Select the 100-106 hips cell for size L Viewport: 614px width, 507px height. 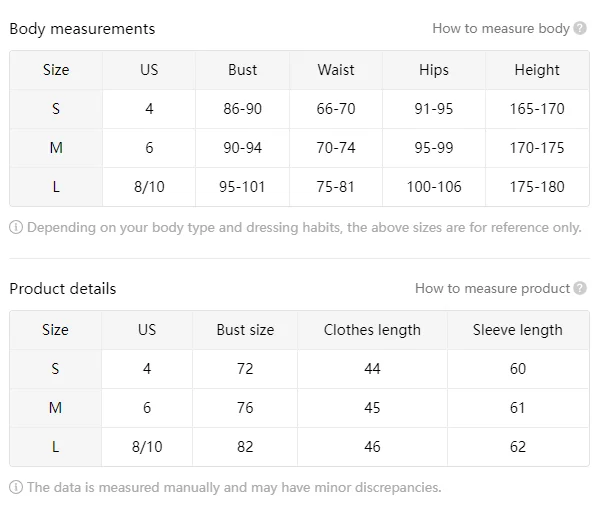click(x=434, y=187)
